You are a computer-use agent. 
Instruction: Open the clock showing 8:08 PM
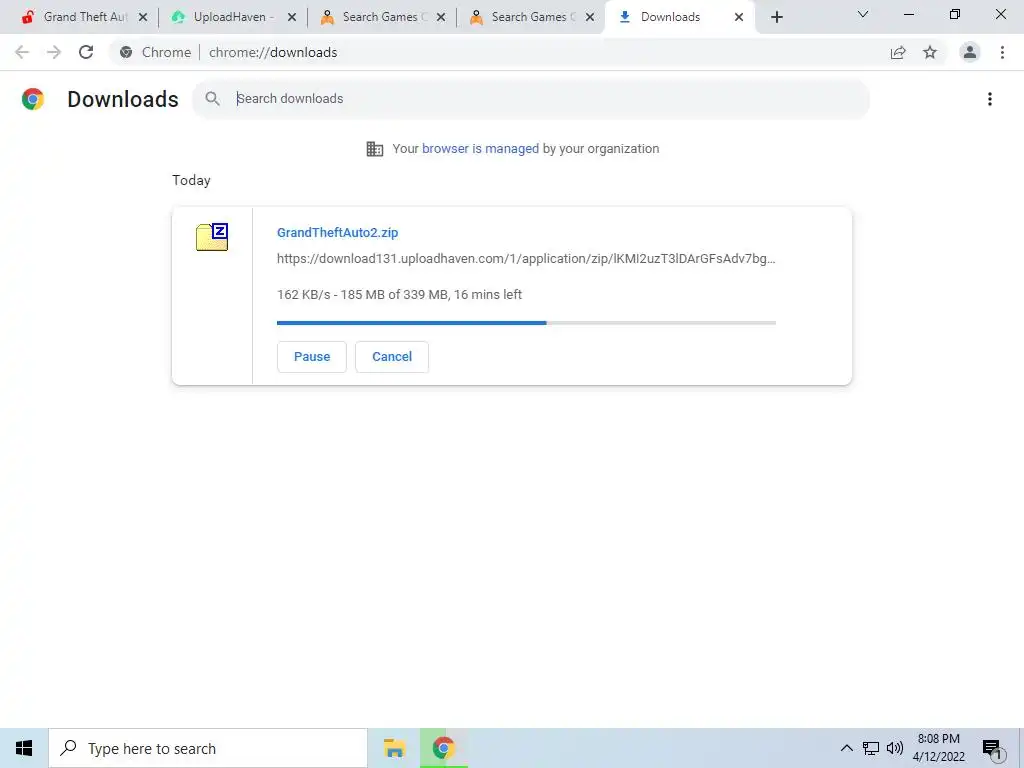coord(938,748)
